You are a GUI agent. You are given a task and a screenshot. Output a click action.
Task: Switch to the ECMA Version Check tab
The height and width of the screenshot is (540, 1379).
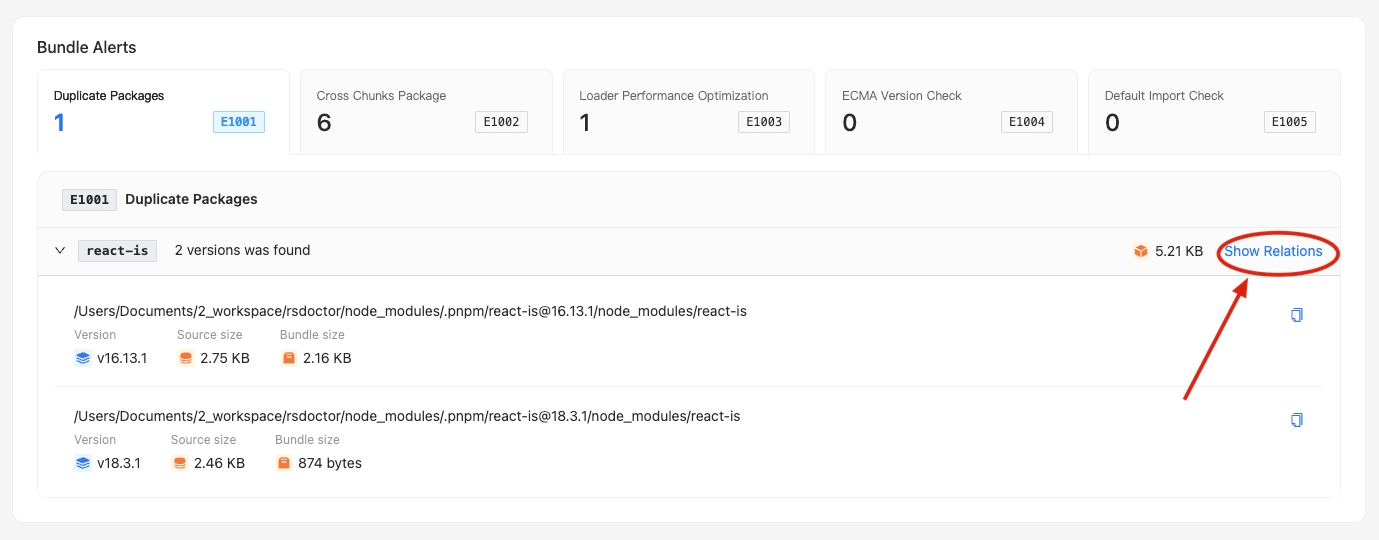[x=951, y=112]
